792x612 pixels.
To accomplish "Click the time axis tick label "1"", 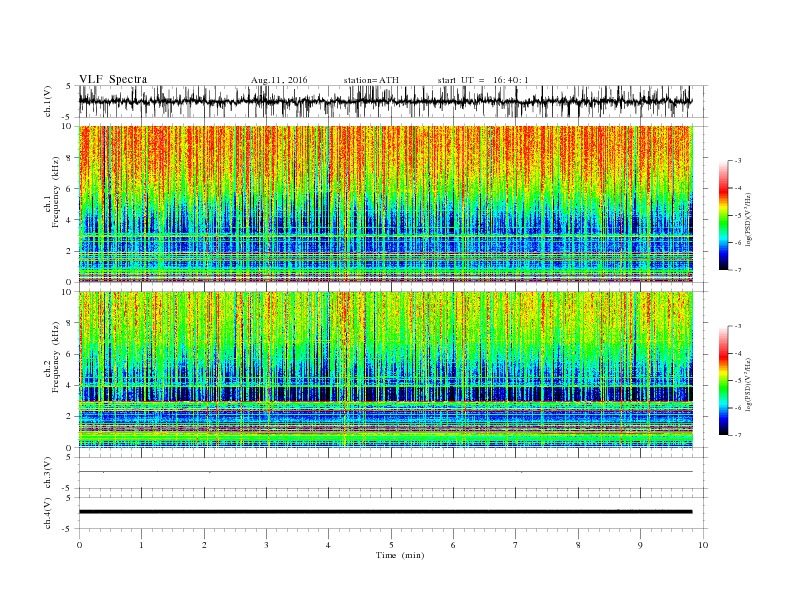I will (x=141, y=545).
